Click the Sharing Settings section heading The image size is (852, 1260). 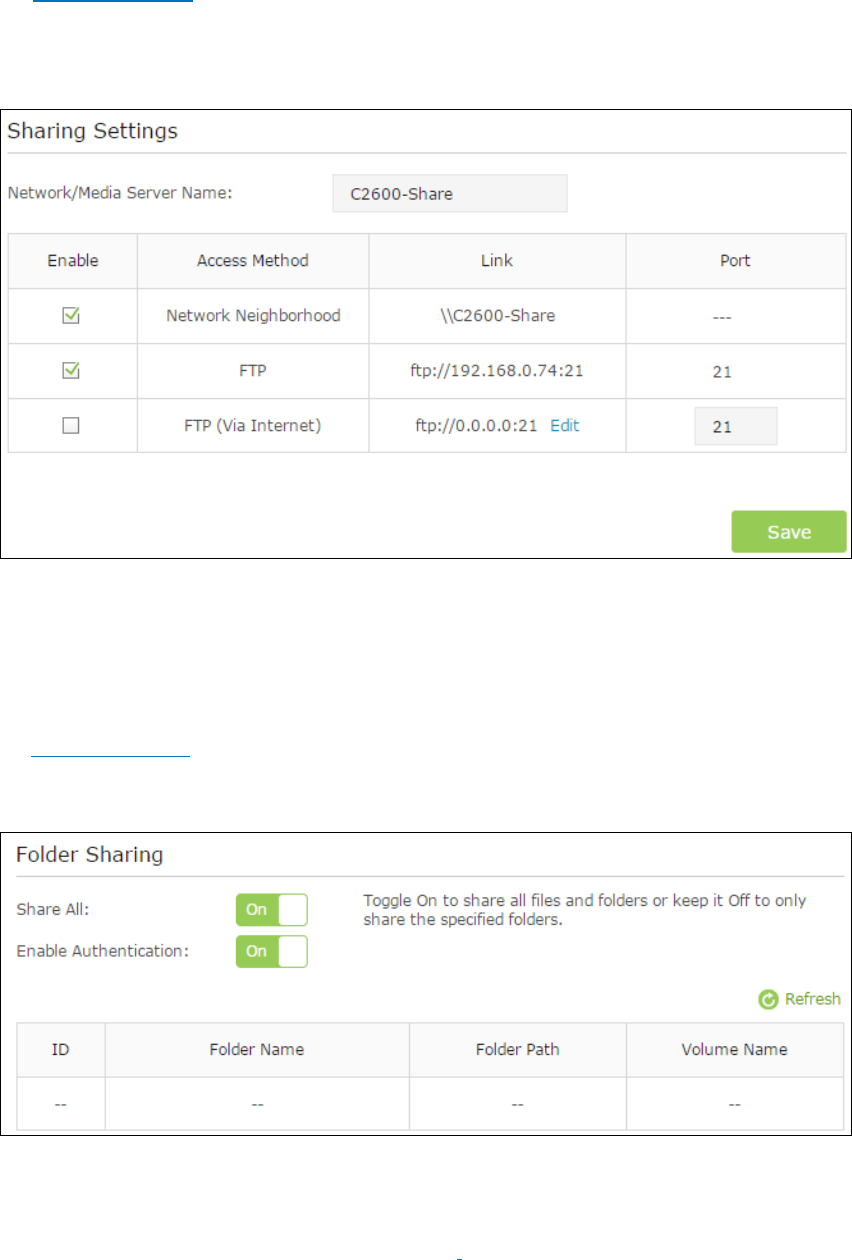[x=93, y=131]
